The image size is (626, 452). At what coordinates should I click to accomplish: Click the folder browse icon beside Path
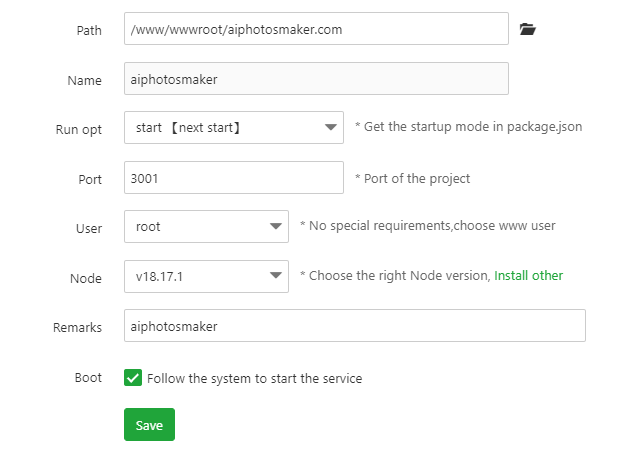pos(528,30)
